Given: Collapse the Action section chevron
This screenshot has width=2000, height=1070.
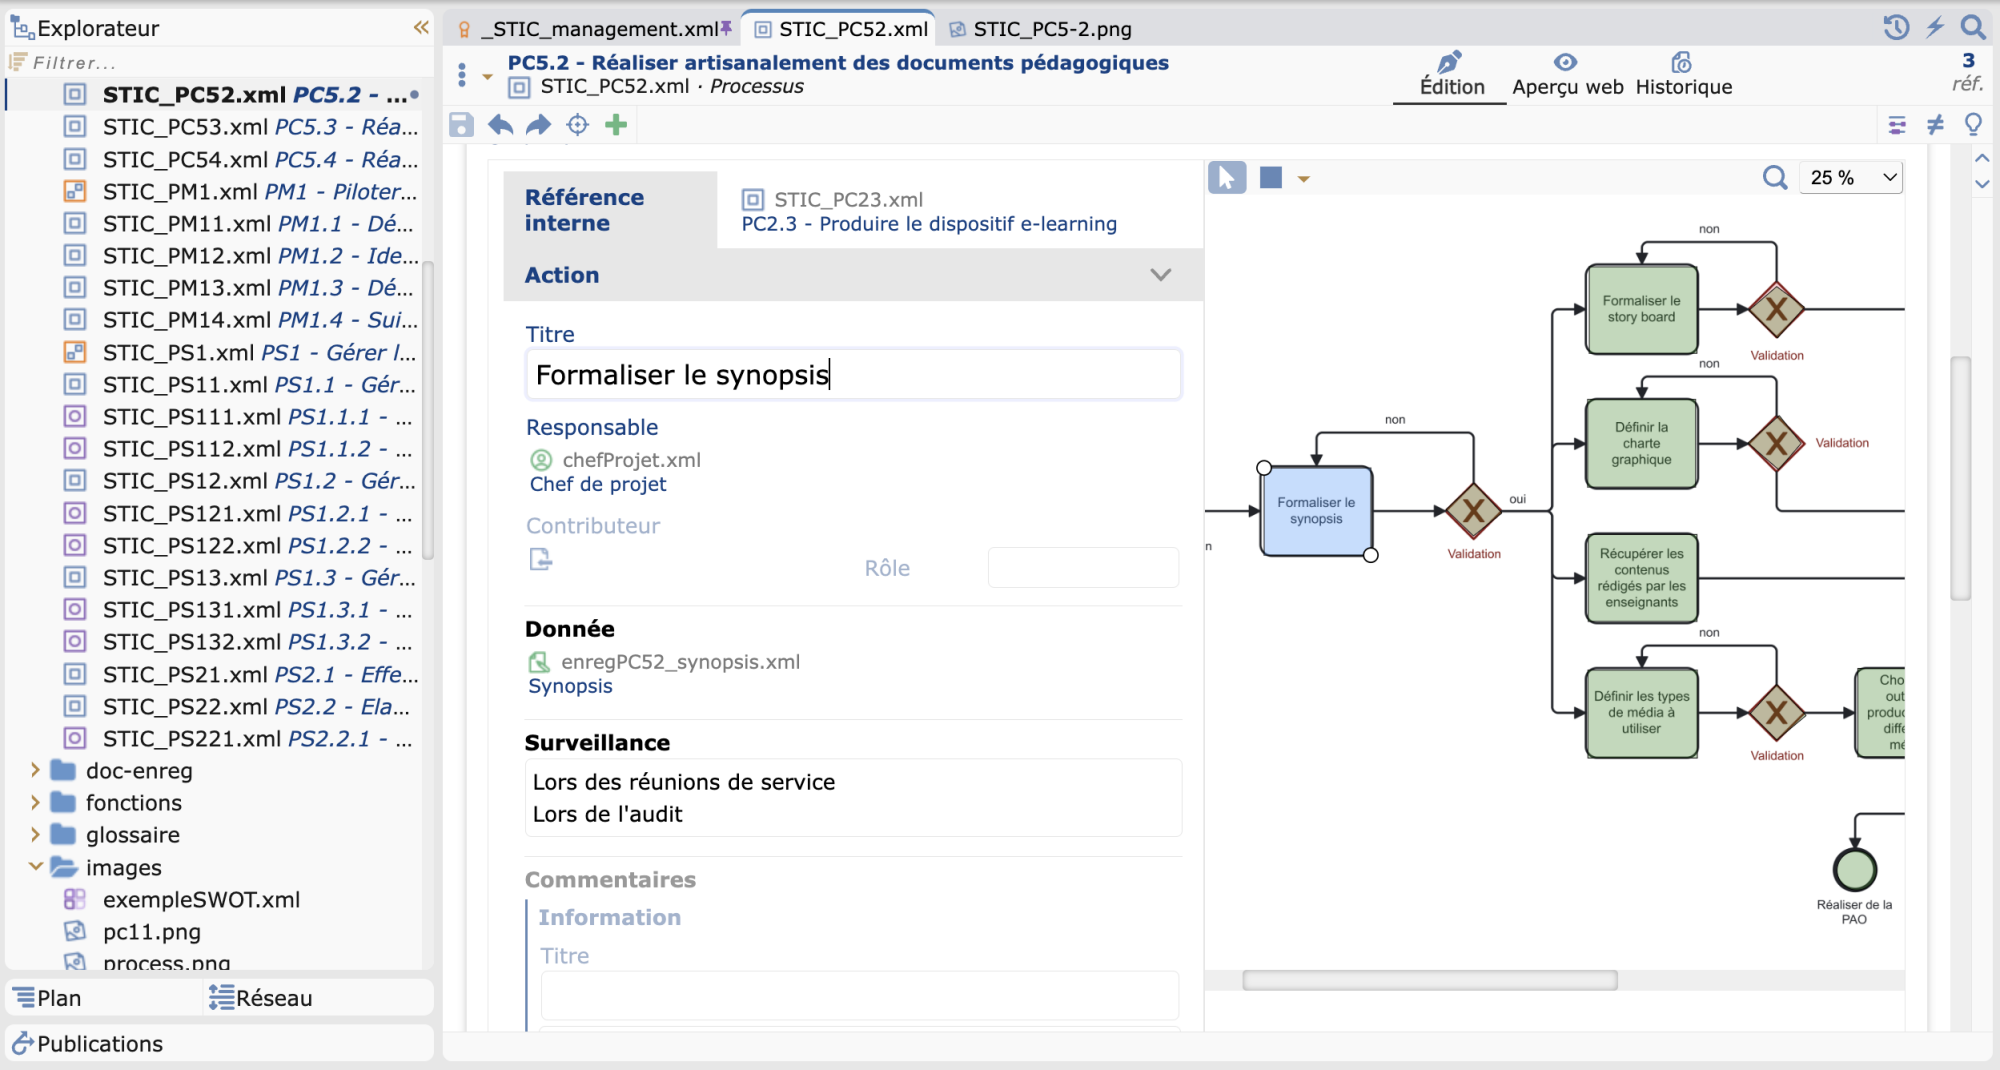Looking at the screenshot, I should point(1160,275).
